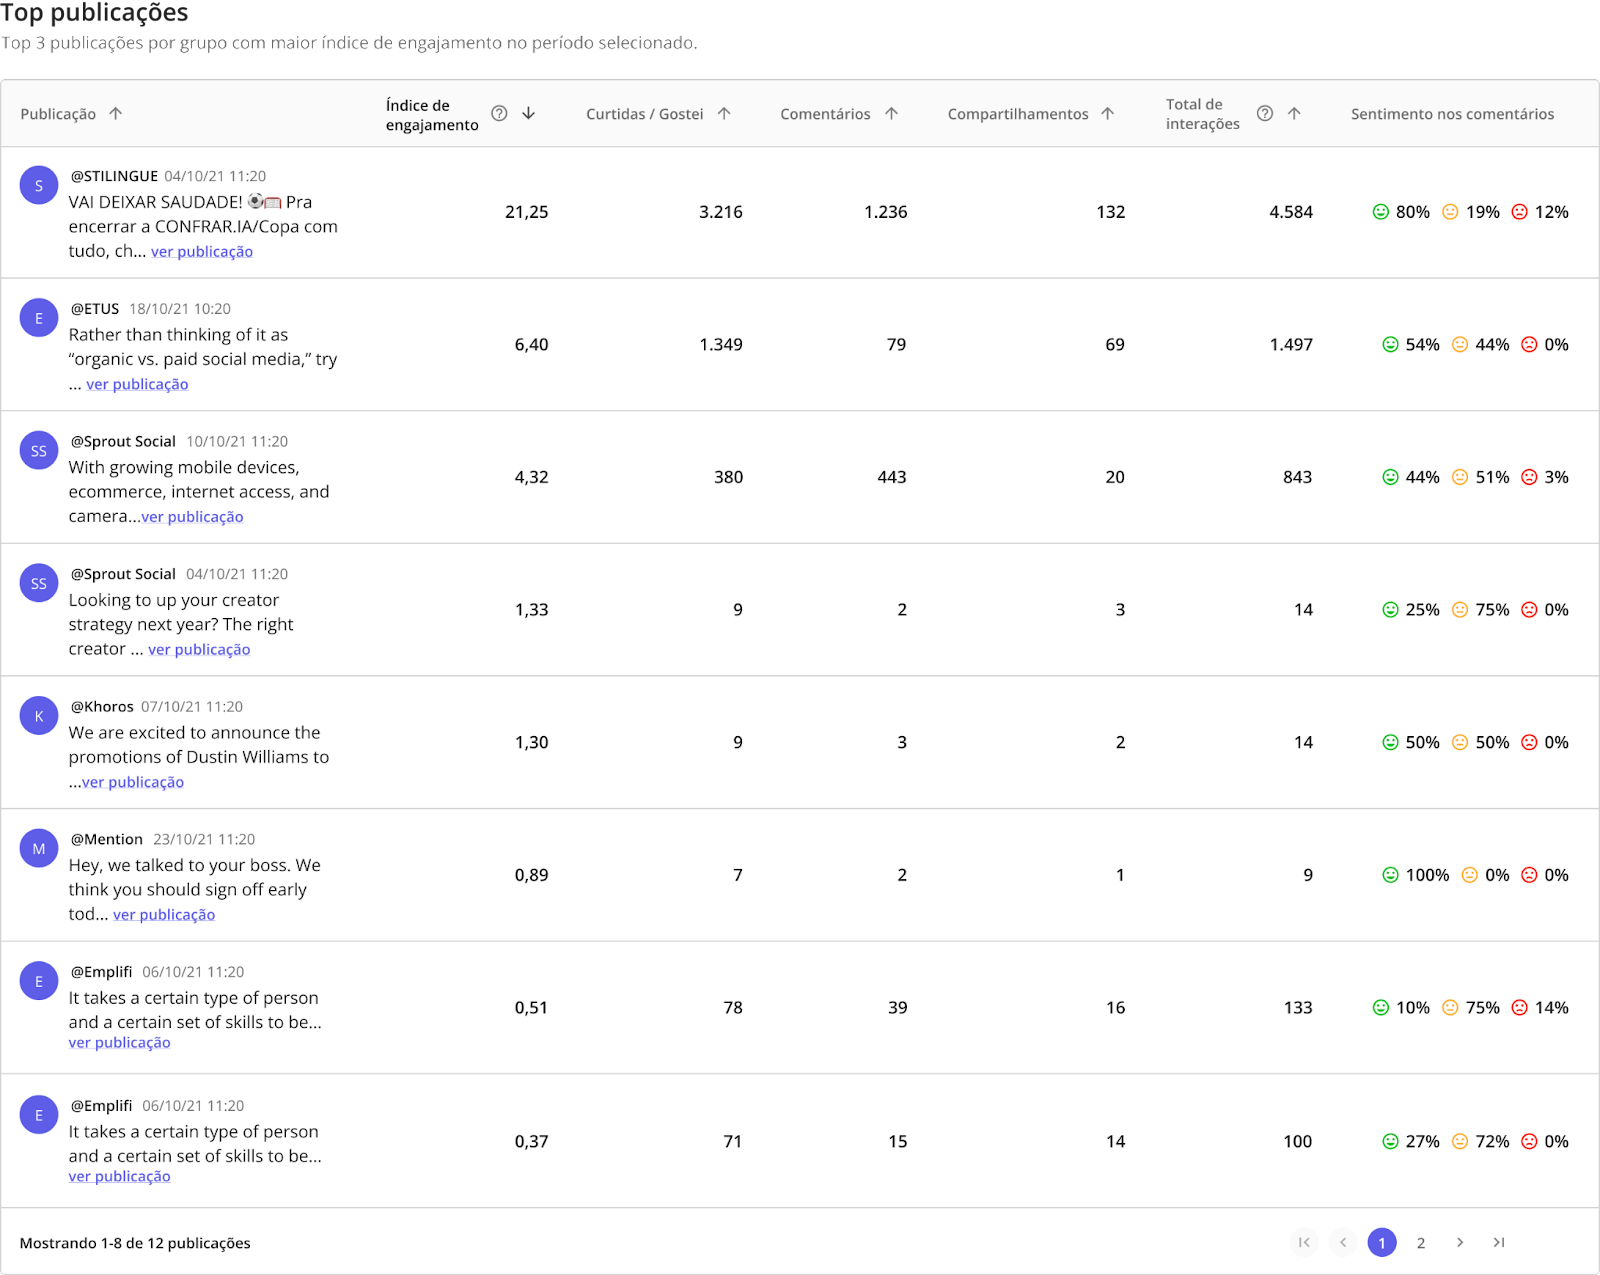Sort by Compartilhamentos column arrow
Screen dimensions: 1600x1275
(1108, 114)
